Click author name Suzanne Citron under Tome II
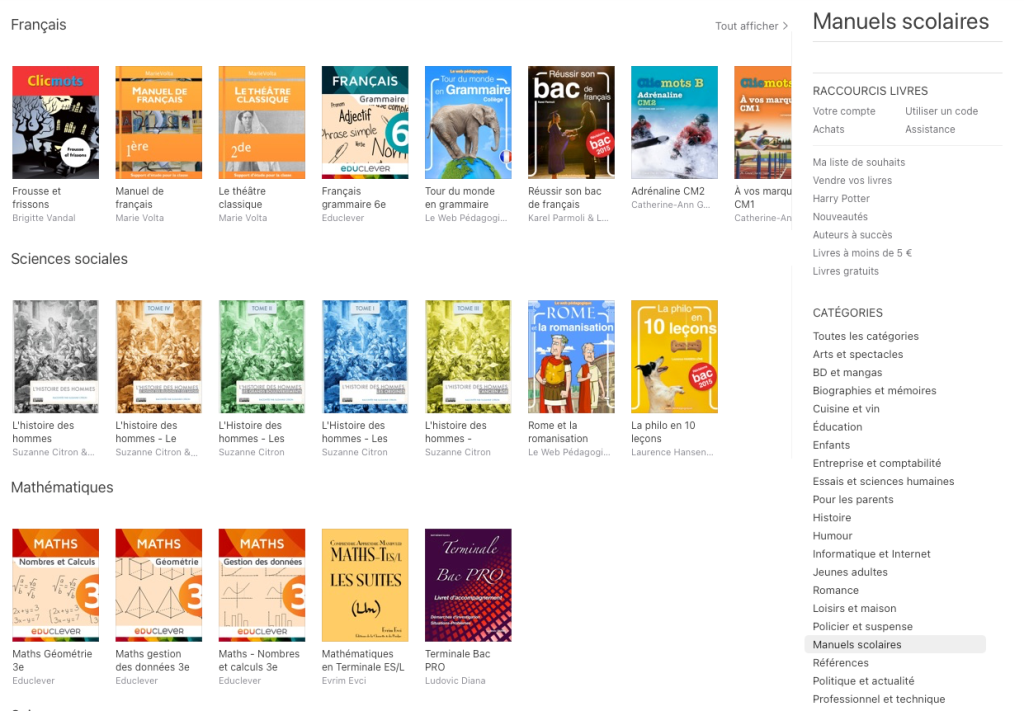Viewport: 1024px width, 711px height. [x=252, y=452]
